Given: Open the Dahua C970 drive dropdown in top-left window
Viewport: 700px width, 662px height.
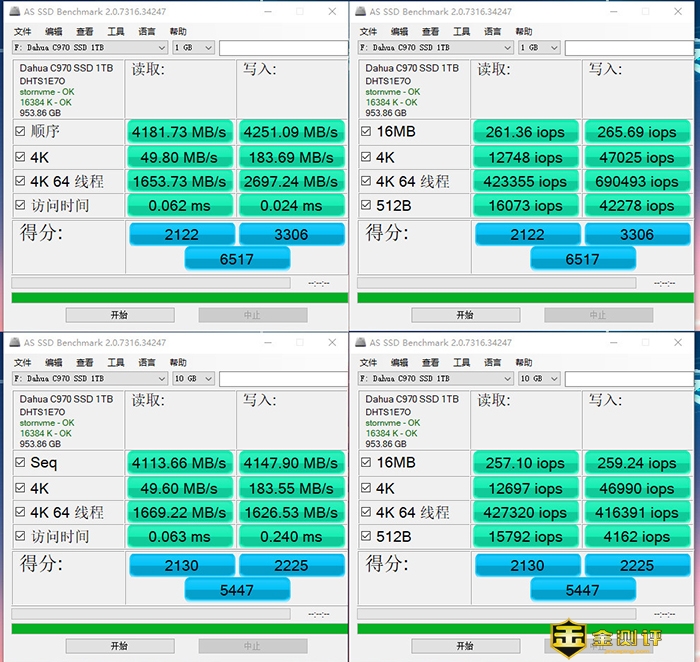Looking at the screenshot, I should (90, 48).
